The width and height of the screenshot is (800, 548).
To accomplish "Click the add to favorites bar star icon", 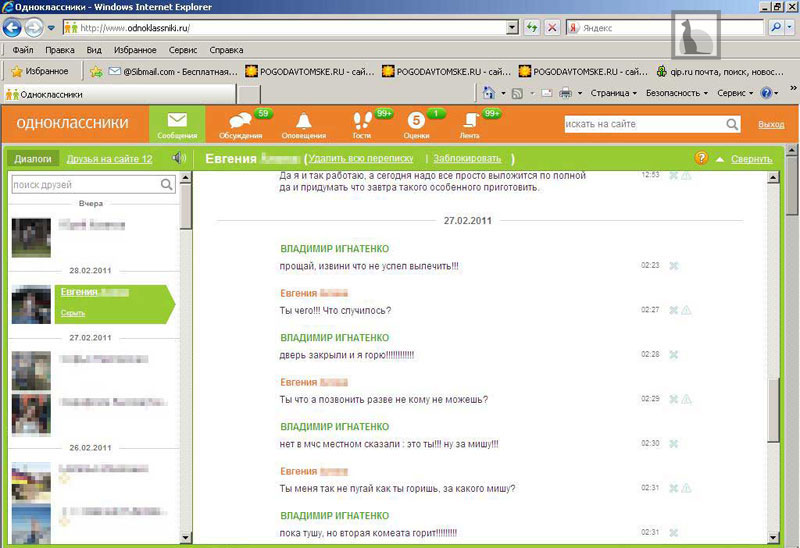I will pos(96,72).
